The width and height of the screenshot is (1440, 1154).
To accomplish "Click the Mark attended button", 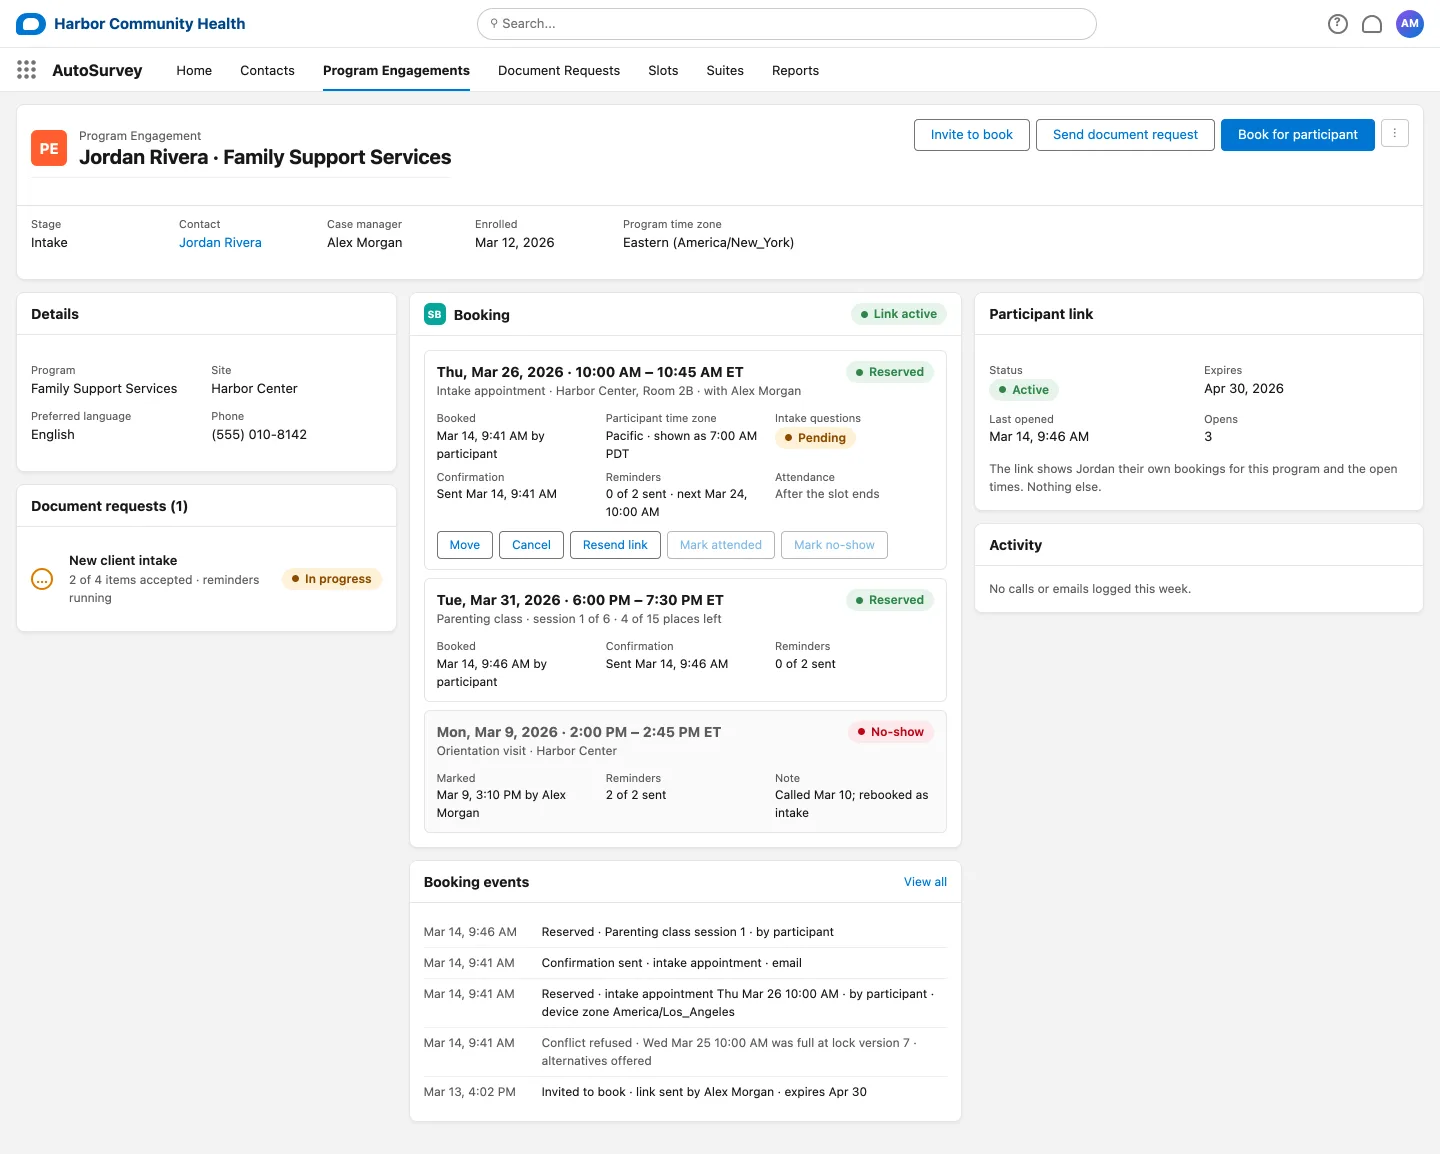I will coord(721,545).
